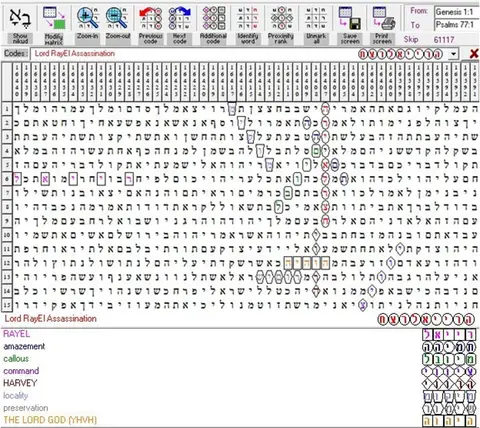Image resolution: width=480 pixels, height=428 pixels.
Task: Open Proximity rank tool
Action: pyautogui.click(x=281, y=18)
